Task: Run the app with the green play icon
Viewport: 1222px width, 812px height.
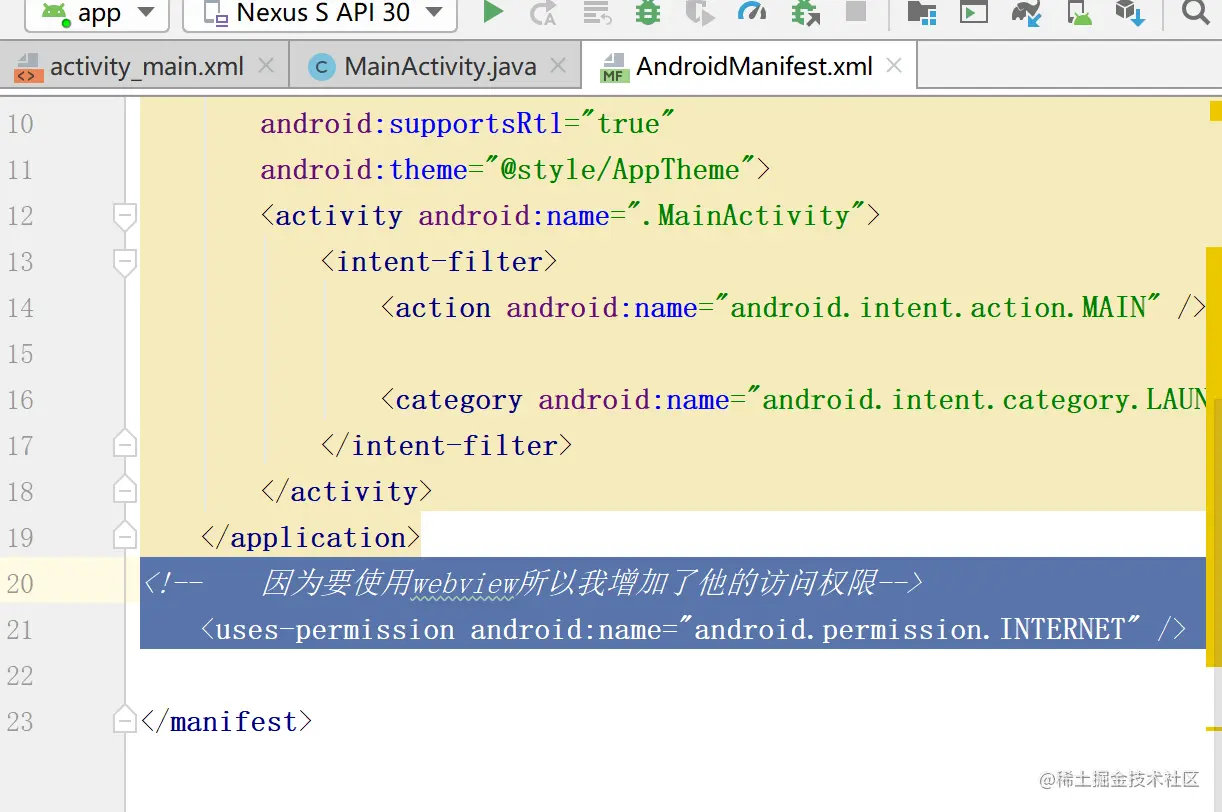Action: [492, 12]
